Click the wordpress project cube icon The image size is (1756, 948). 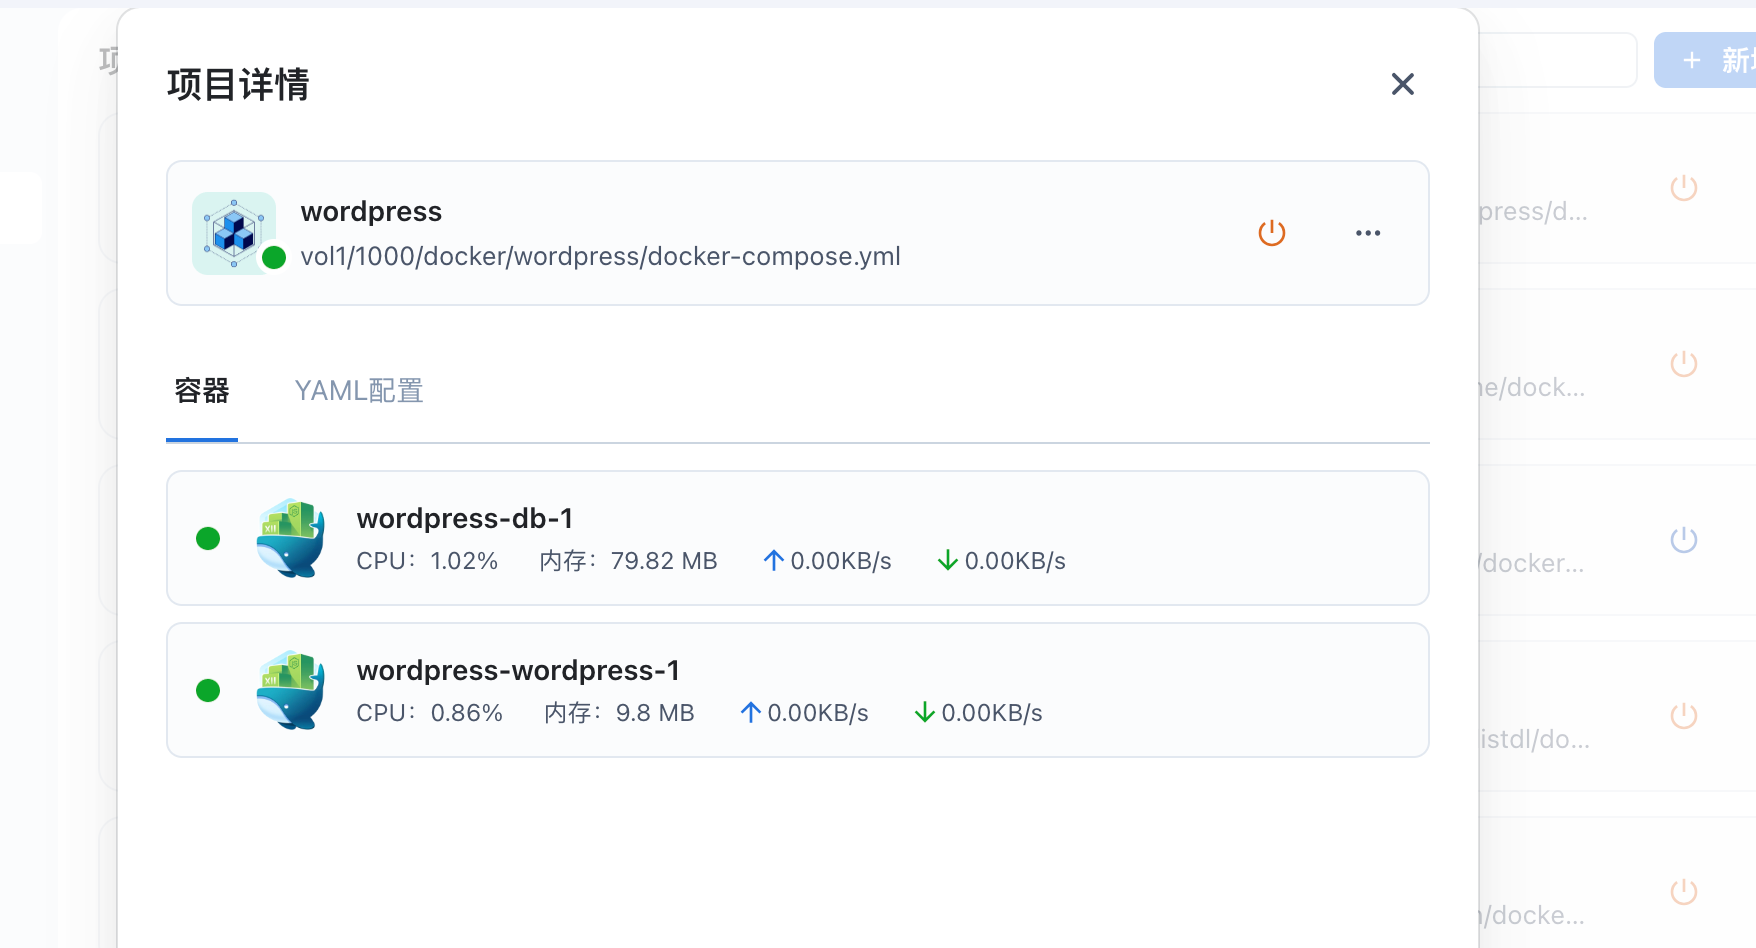tap(234, 232)
